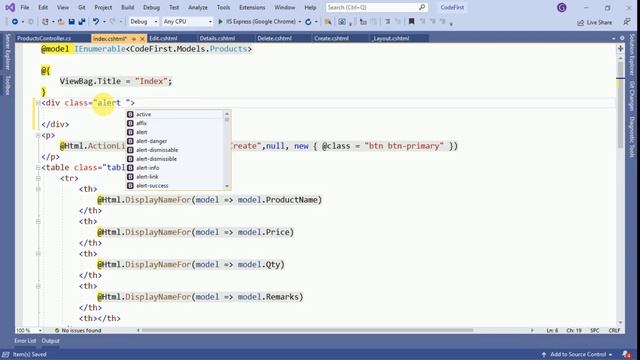Click the editor horizontal scrollbar thumb
Image resolution: width=640 pixels, height=360 pixels.
[307, 330]
